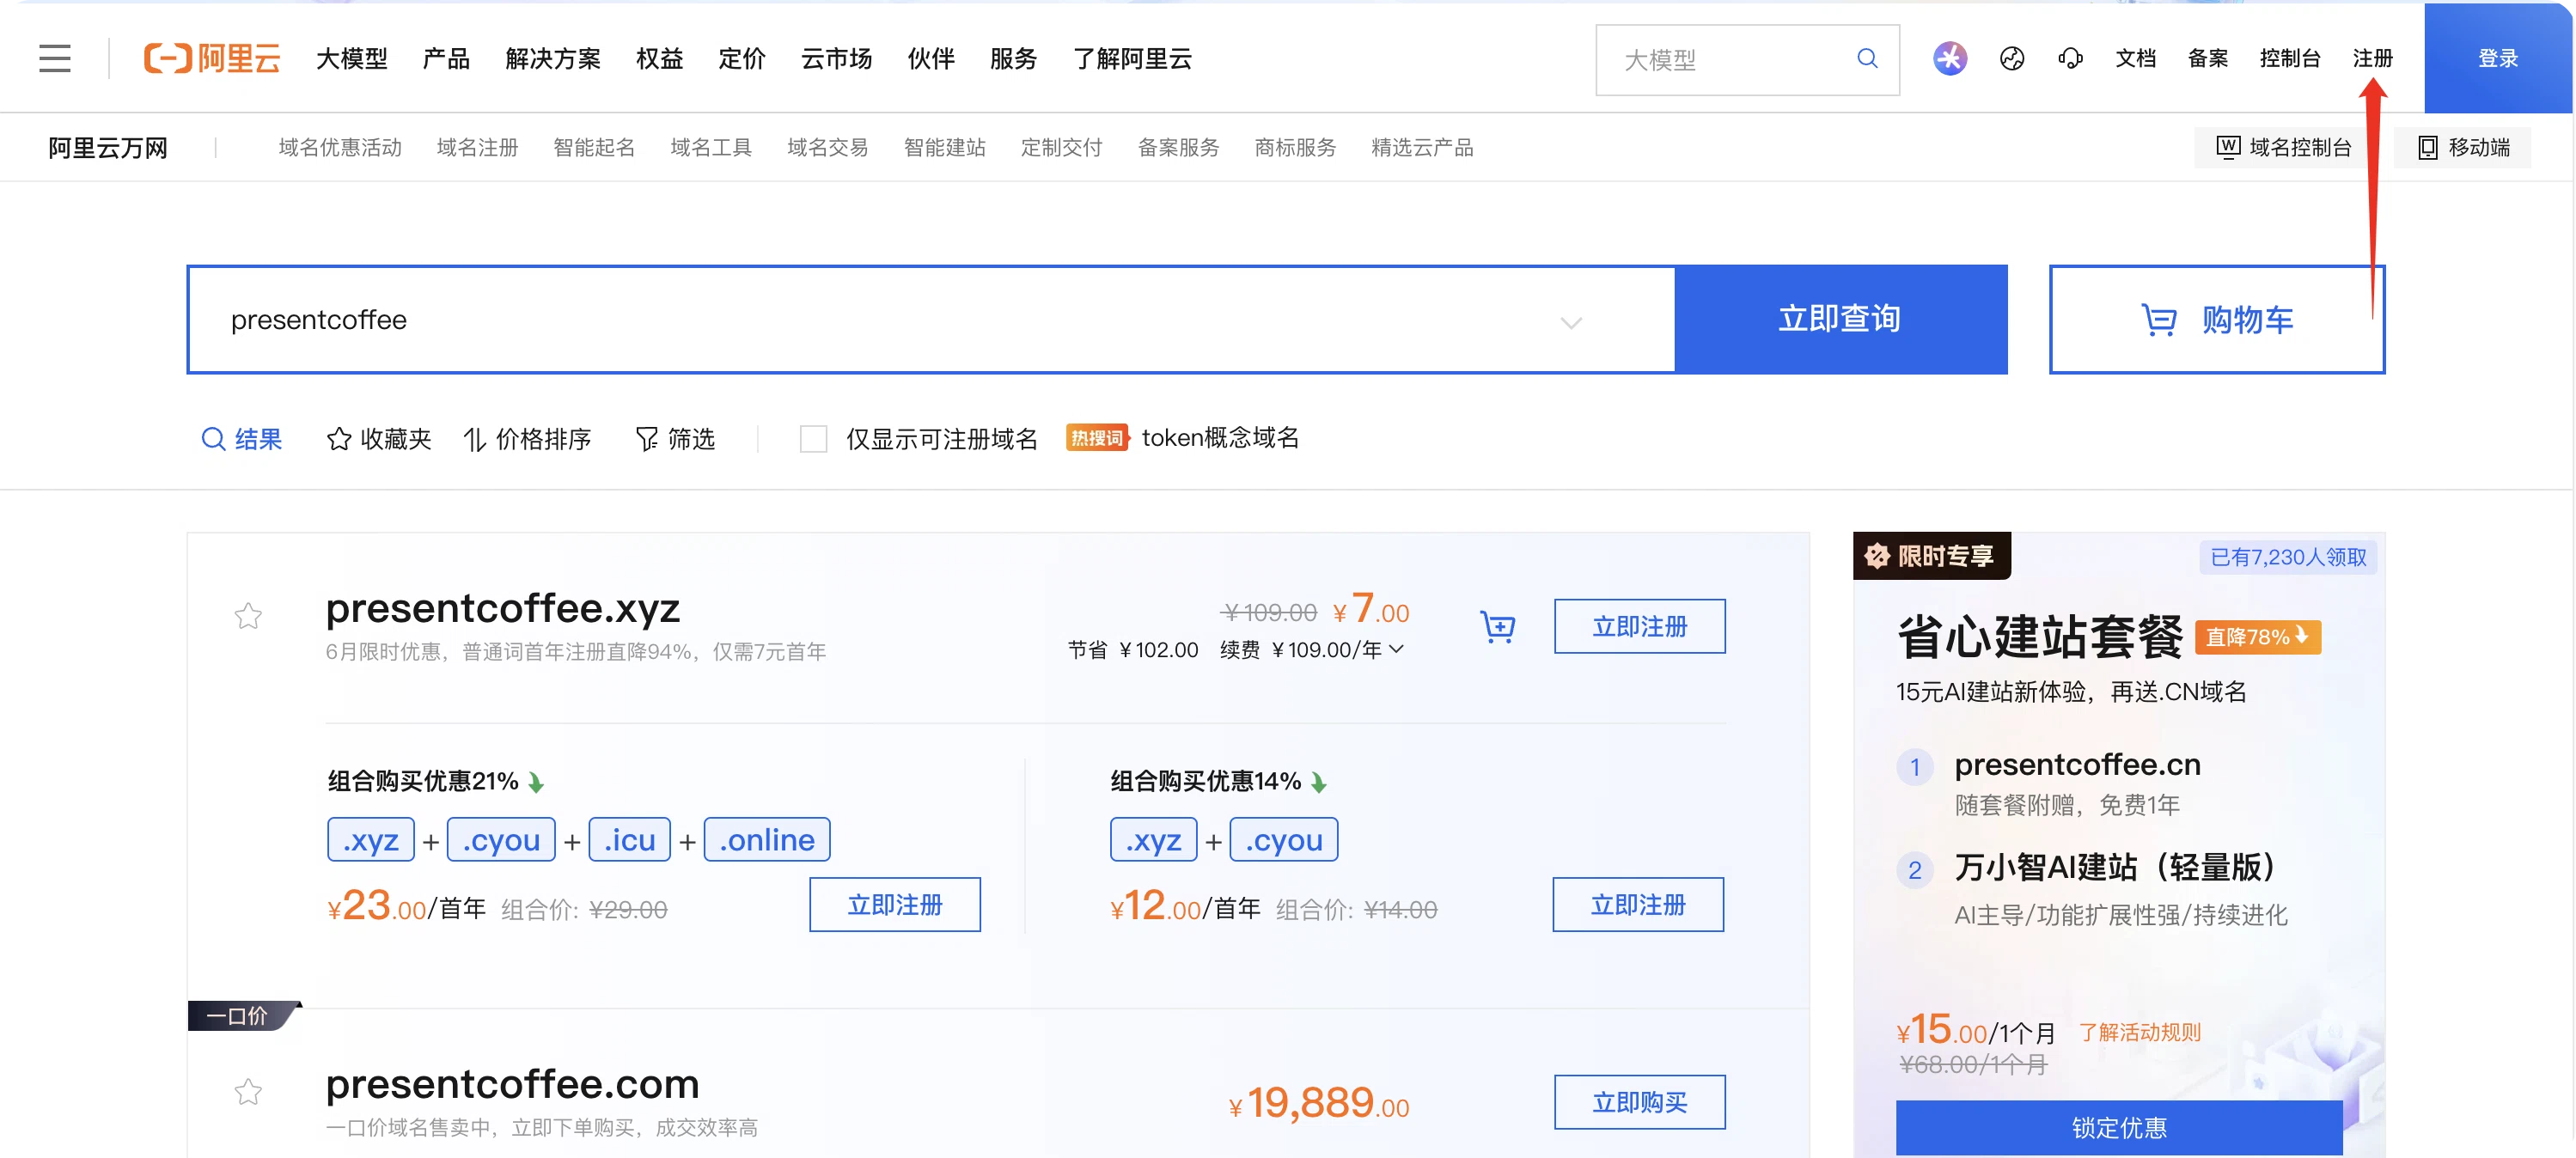Image resolution: width=2576 pixels, height=1158 pixels.
Task: Expand the domain search suffix dropdown
Action: [x=1571, y=323]
